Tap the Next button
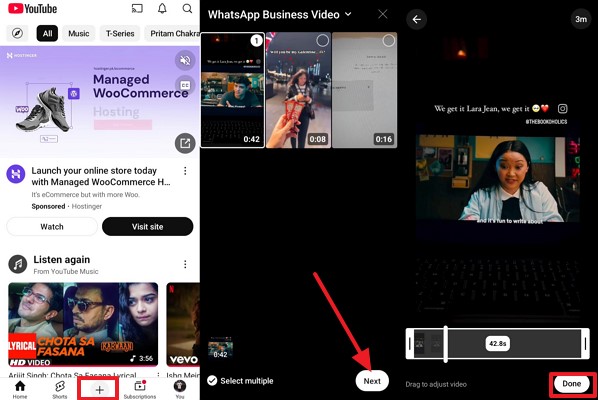Image resolution: width=598 pixels, height=400 pixels. click(372, 381)
